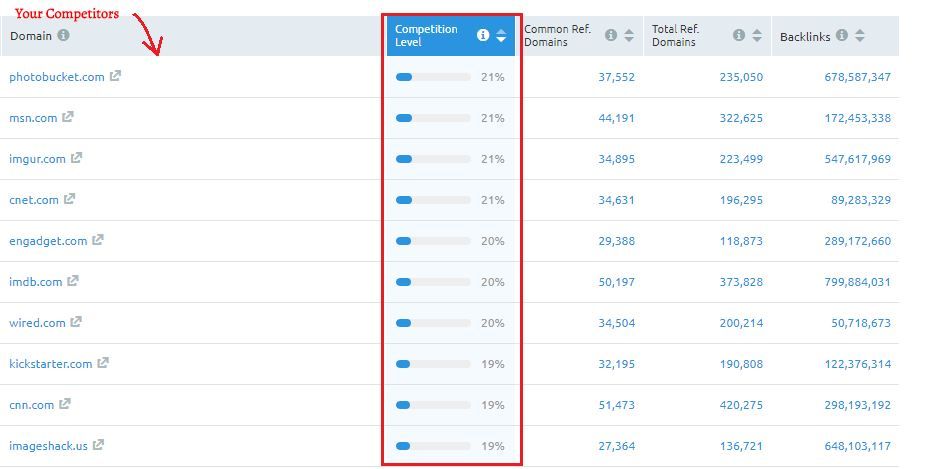Open imageshack.us external link icon
Image resolution: width=925 pixels, height=469 pixels.
click(x=99, y=445)
